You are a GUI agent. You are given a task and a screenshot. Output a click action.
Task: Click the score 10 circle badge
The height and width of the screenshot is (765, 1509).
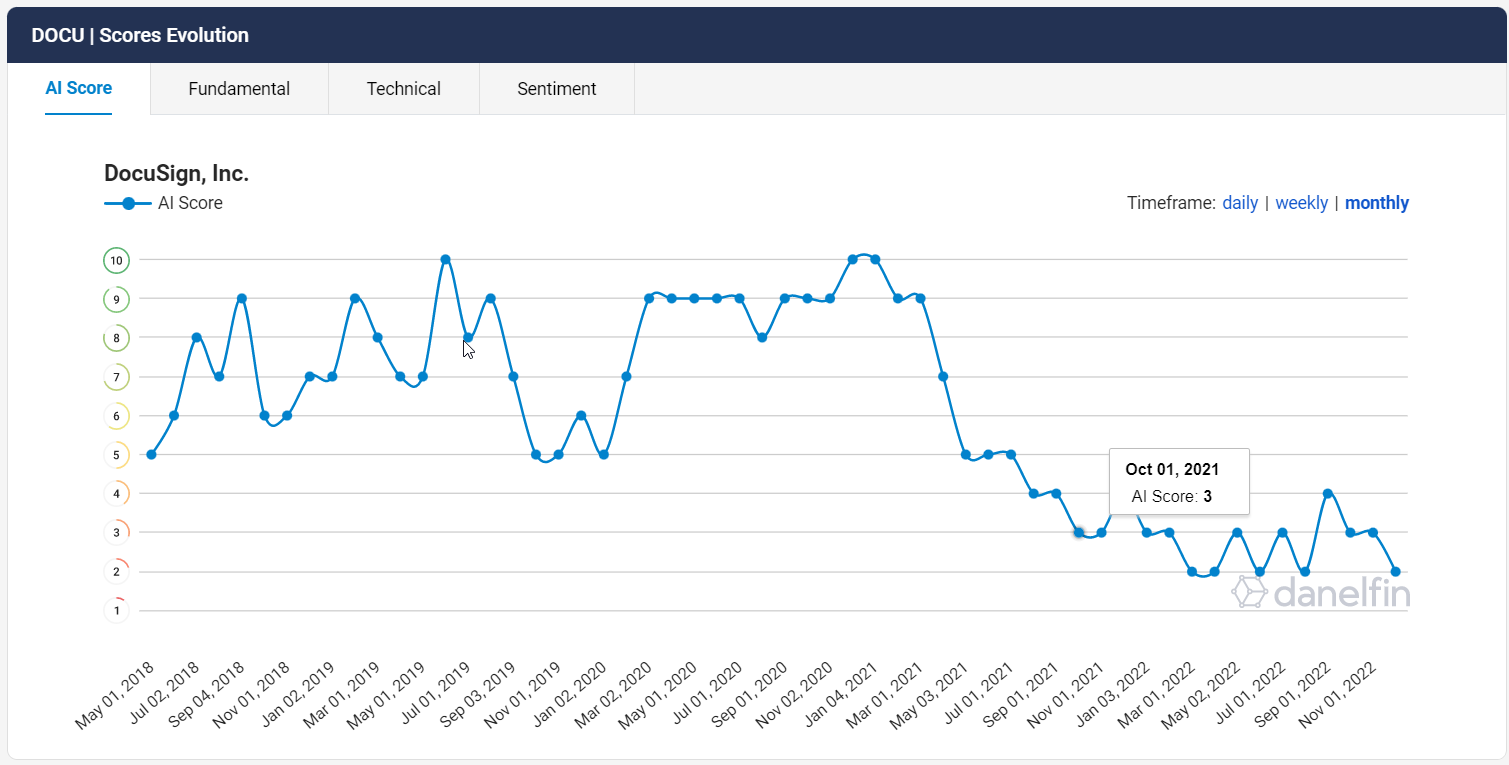(x=117, y=260)
